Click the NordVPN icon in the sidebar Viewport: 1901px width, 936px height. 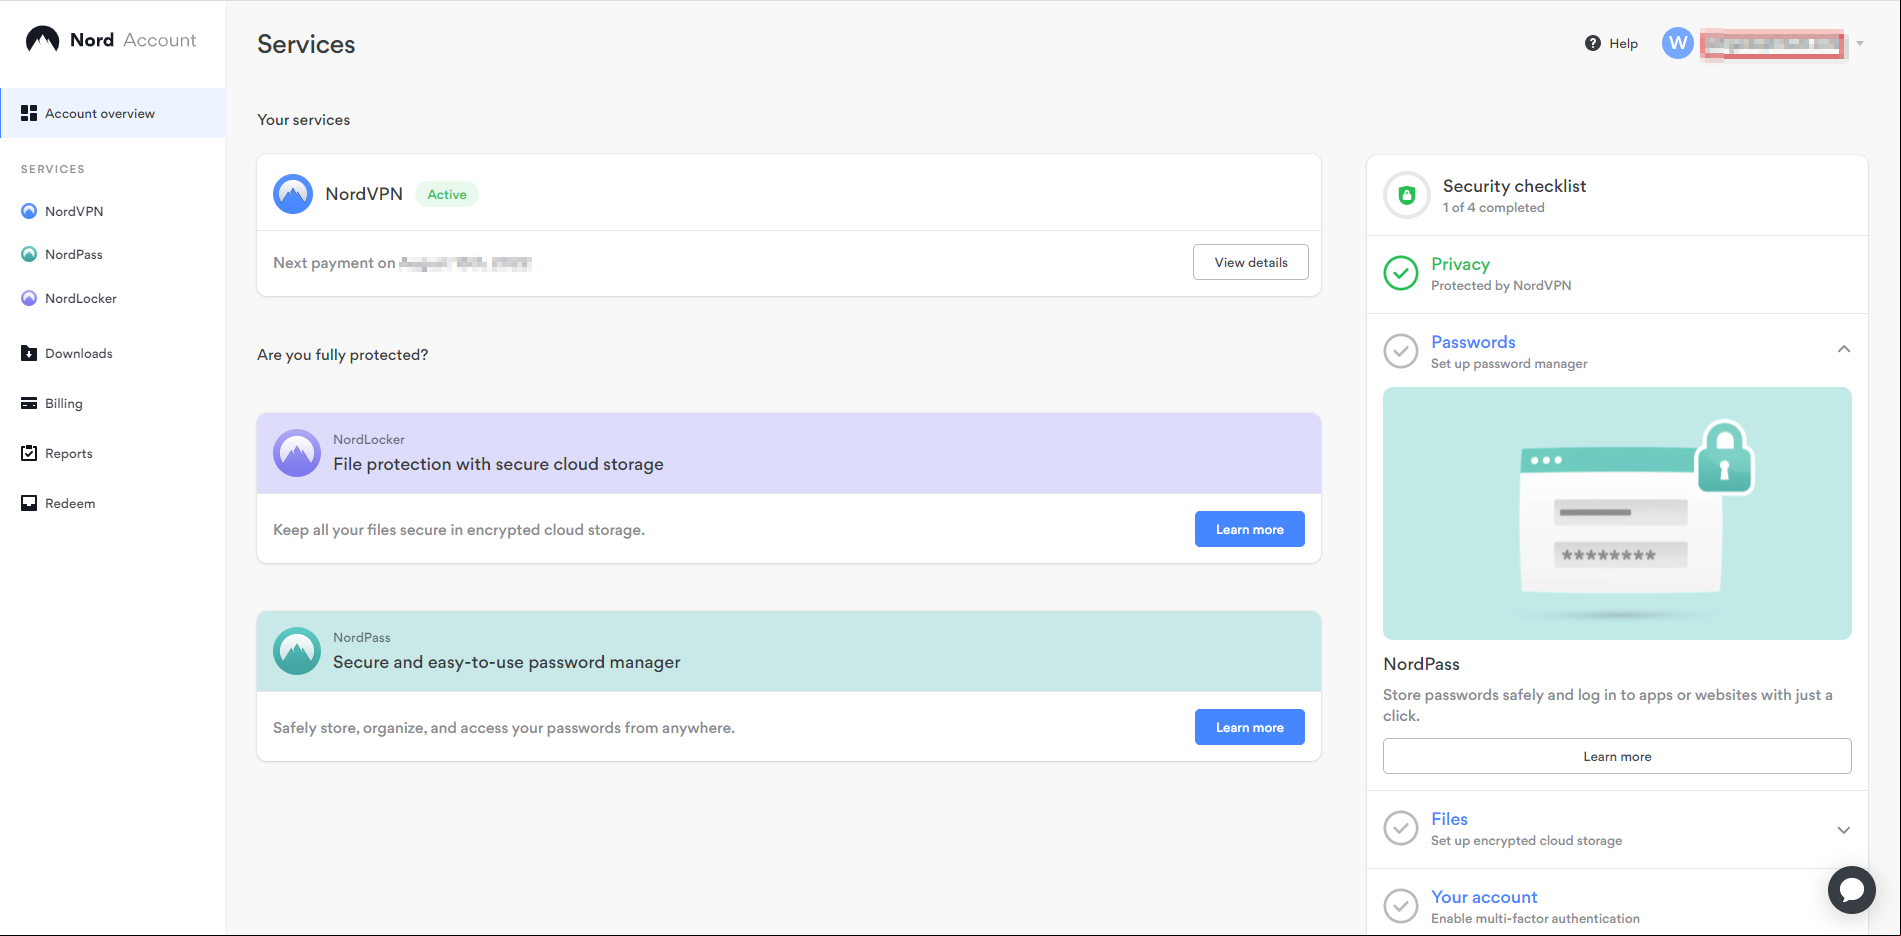[29, 211]
